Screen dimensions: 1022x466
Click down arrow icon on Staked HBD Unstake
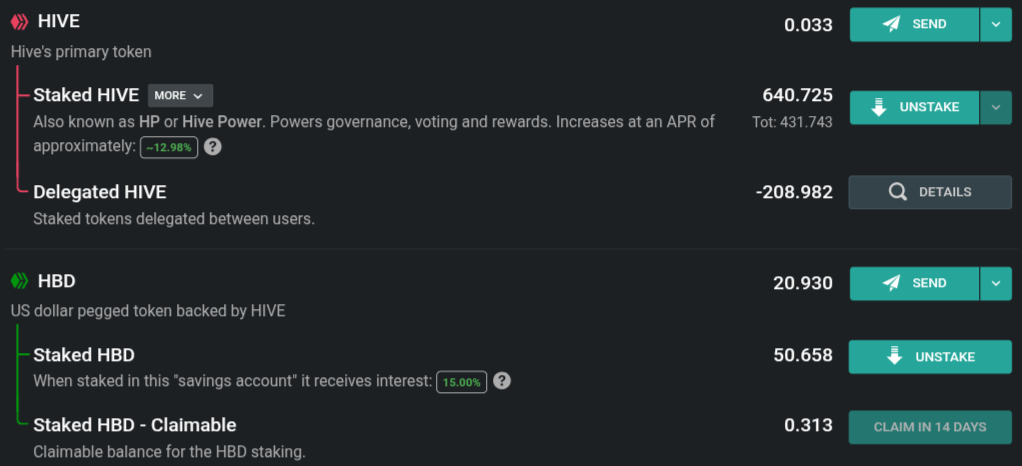[x=894, y=357]
